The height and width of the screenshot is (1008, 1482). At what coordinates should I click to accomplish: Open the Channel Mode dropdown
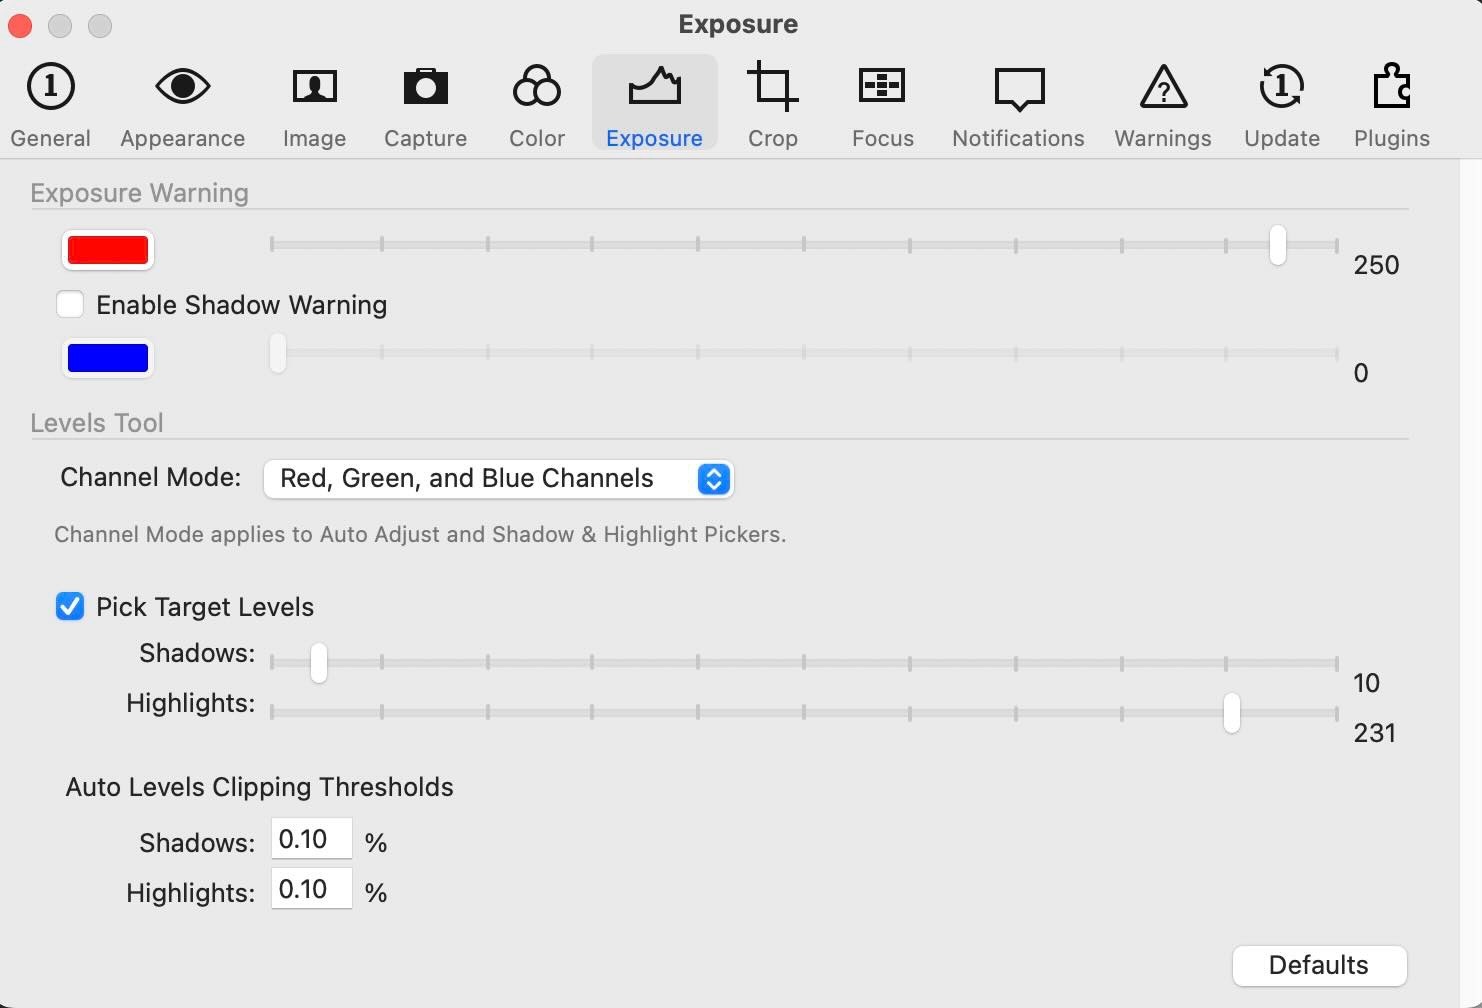(497, 479)
